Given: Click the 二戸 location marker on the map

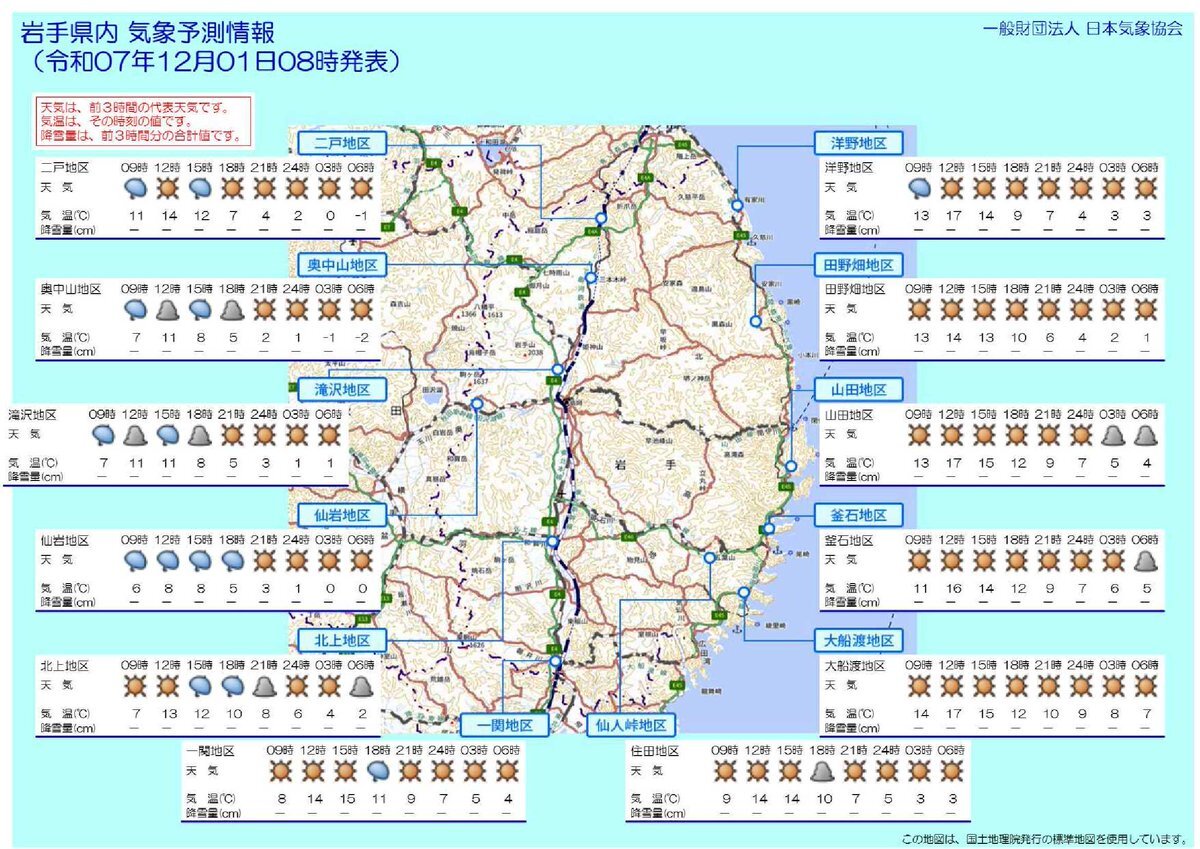Looking at the screenshot, I should pos(601,218).
